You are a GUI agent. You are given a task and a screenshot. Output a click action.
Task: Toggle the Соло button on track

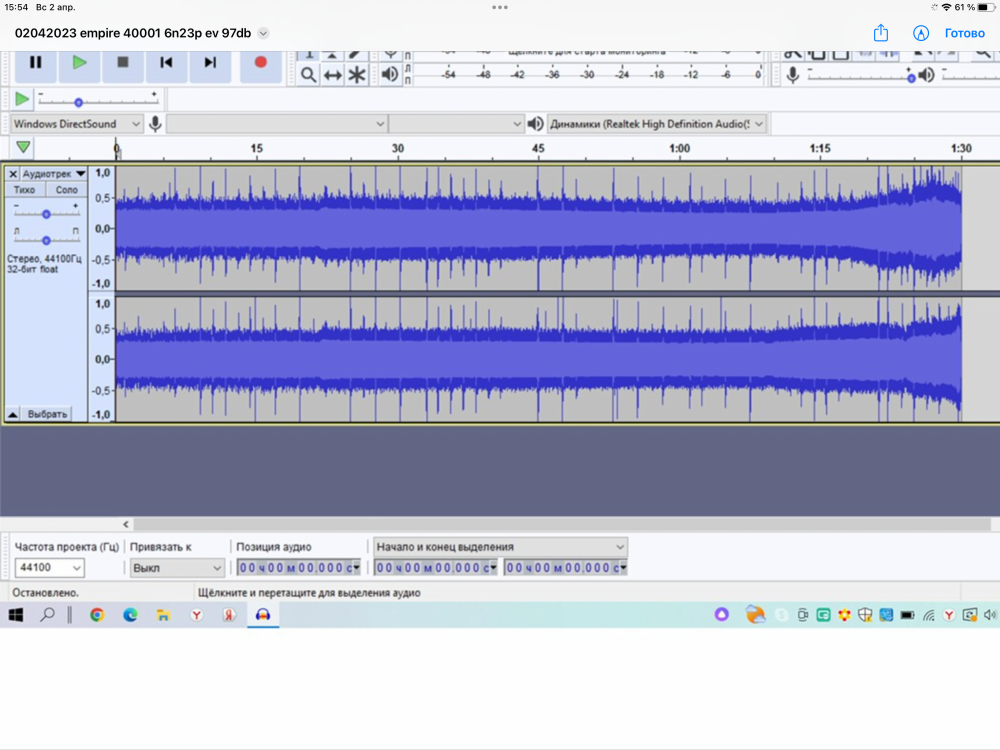[66, 190]
